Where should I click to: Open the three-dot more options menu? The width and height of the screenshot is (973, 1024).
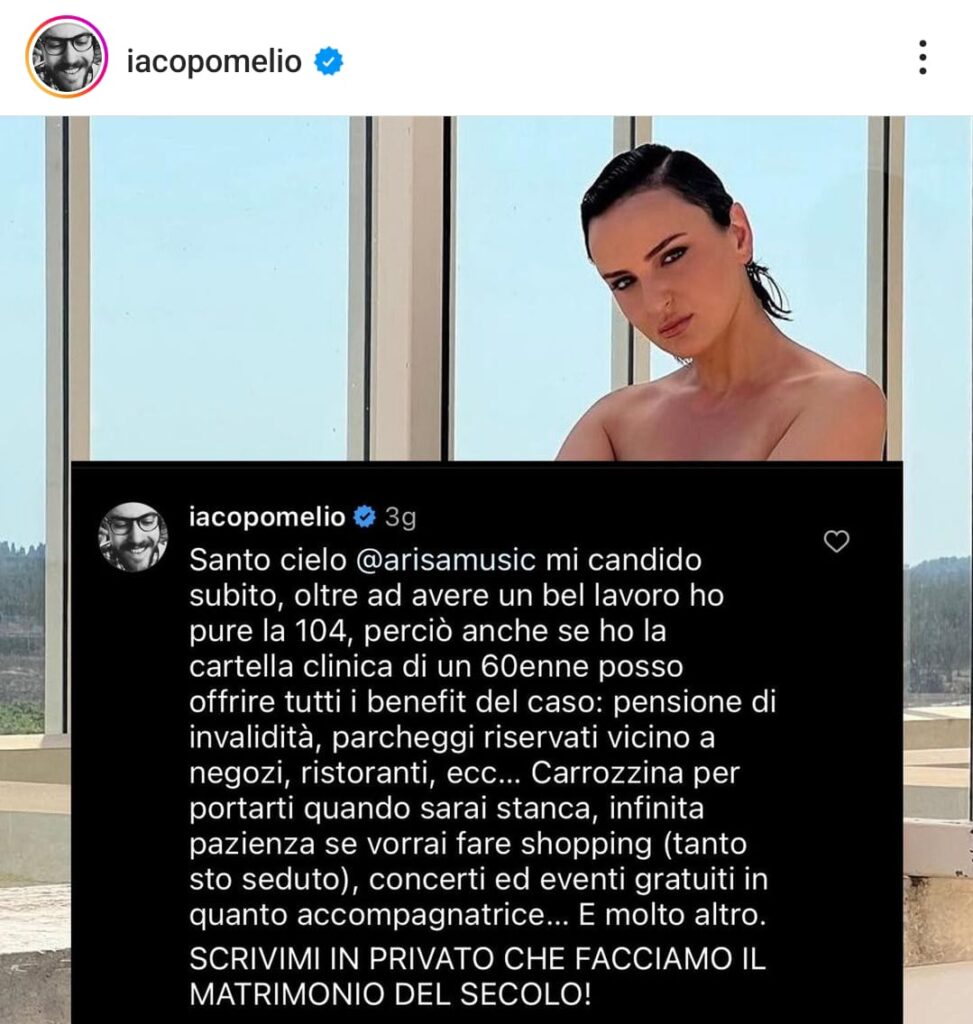(922, 57)
